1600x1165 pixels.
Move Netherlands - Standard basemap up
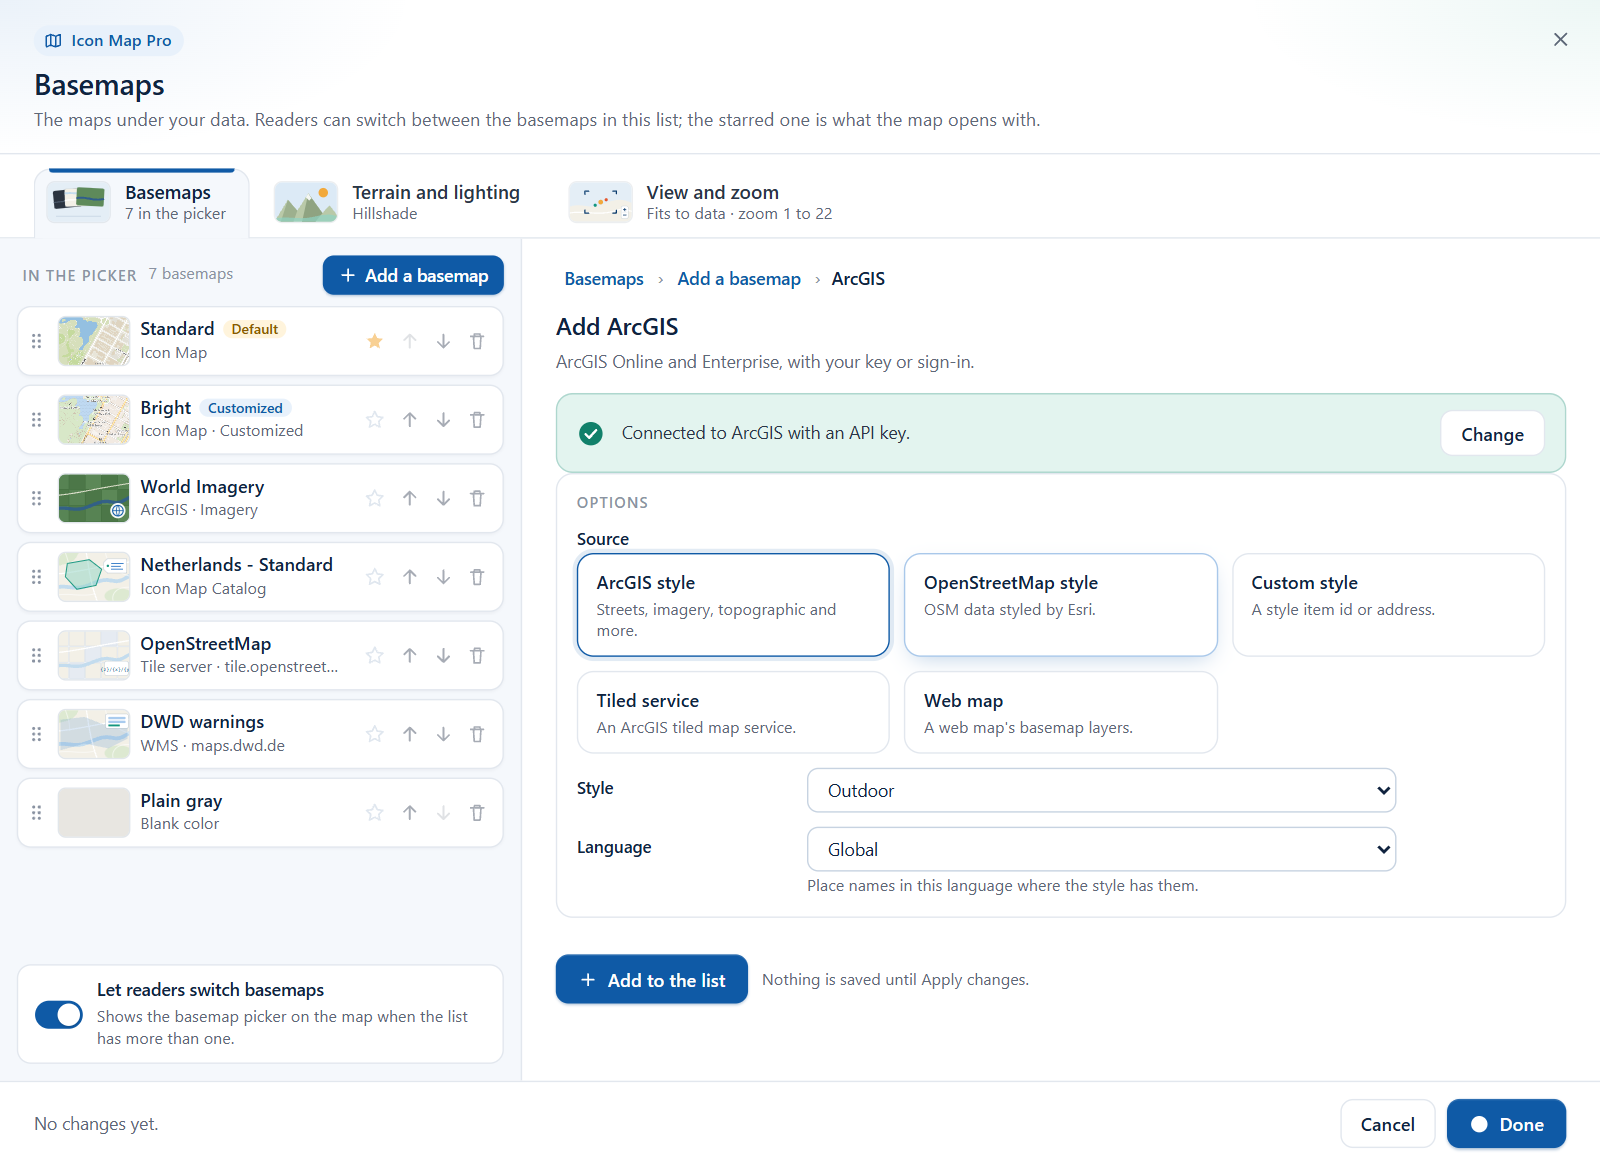click(410, 577)
